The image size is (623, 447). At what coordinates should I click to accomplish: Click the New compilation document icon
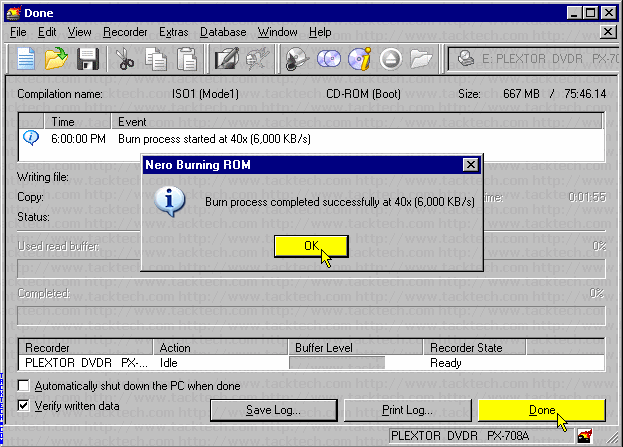[x=26, y=59]
